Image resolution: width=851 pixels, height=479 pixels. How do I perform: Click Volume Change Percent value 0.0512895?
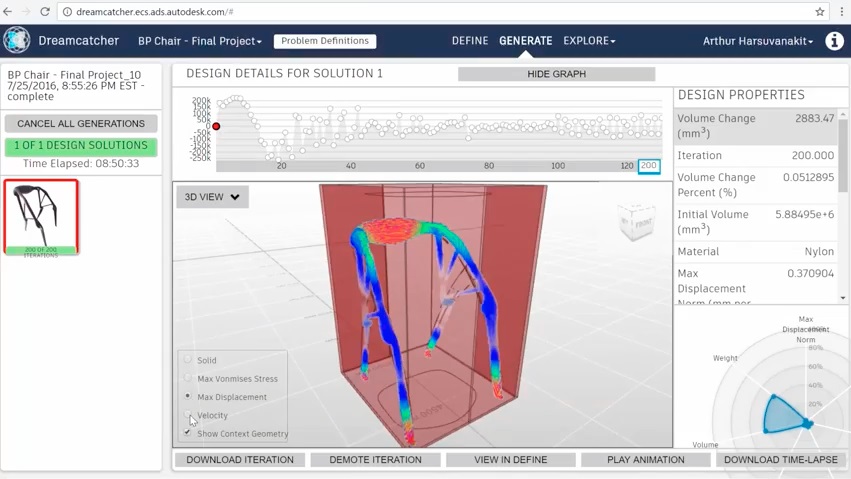coord(808,177)
